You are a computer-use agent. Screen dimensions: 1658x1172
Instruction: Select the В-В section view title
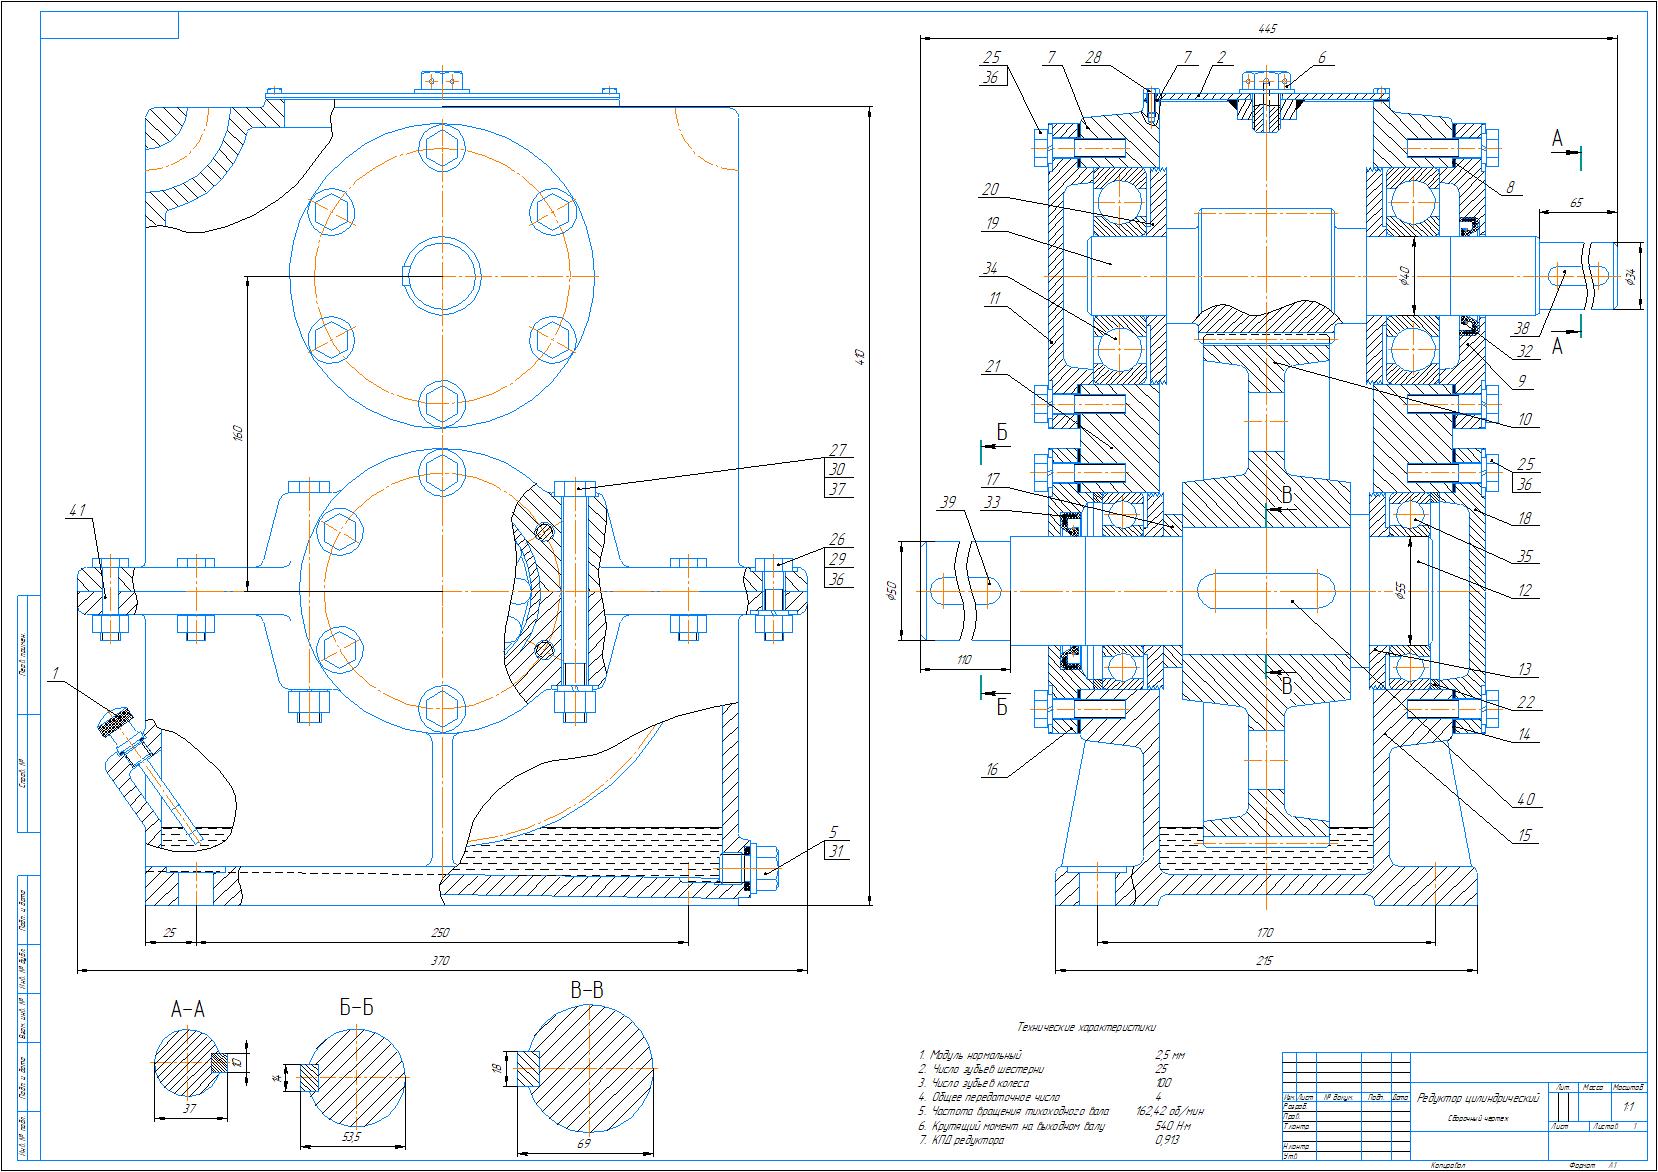pos(586,990)
